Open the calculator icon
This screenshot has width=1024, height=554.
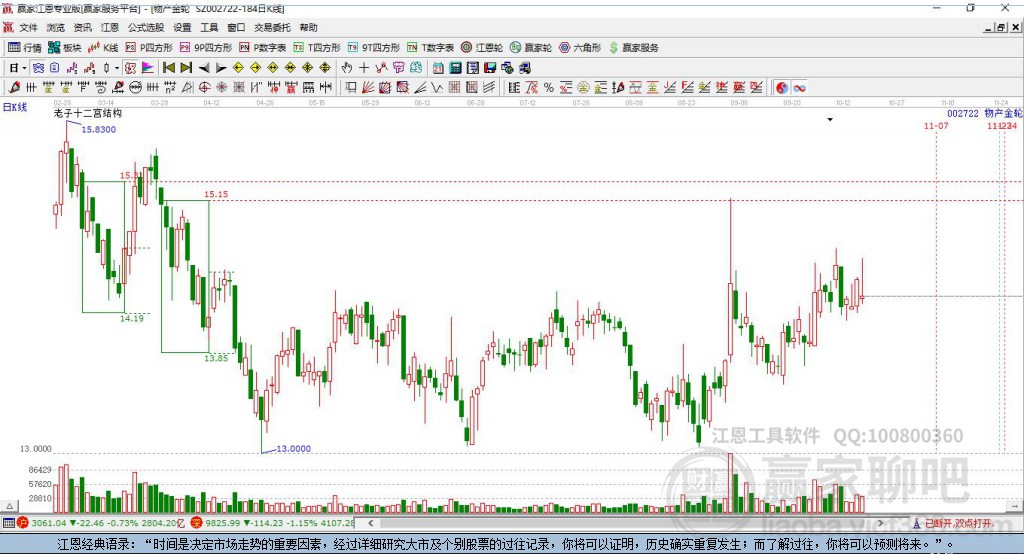click(x=455, y=68)
